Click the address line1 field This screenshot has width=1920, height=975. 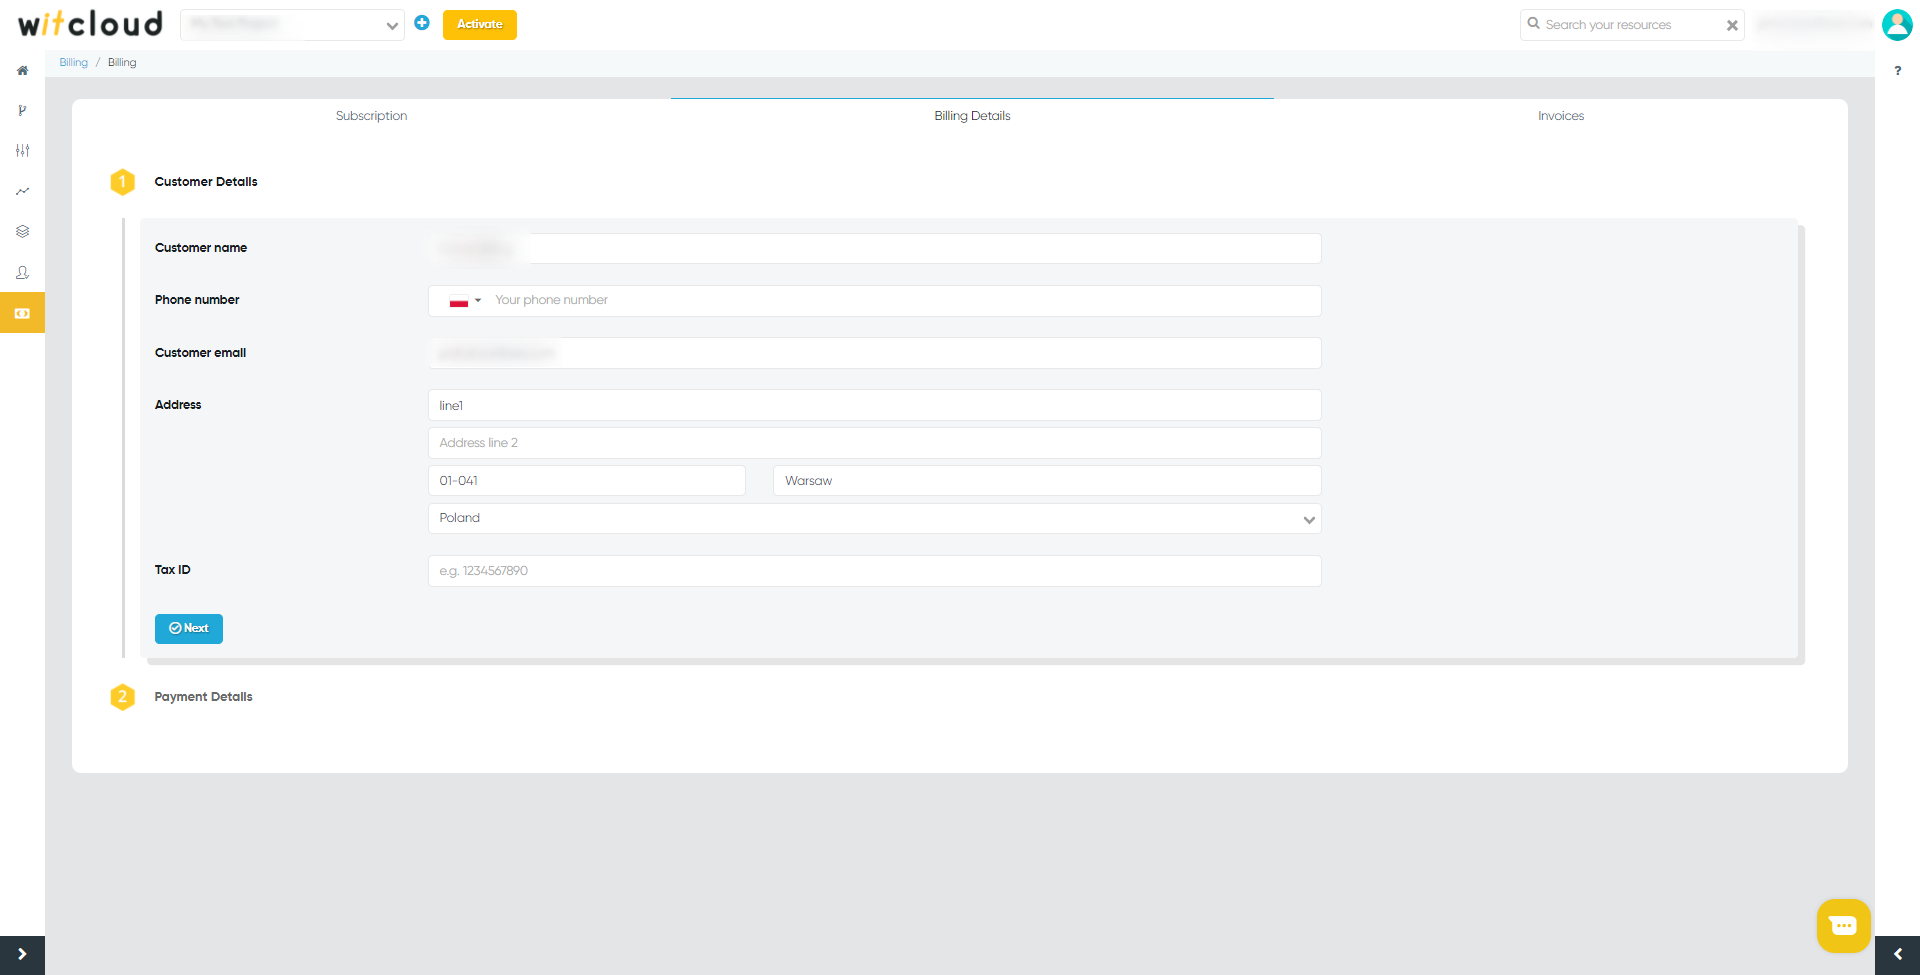pyautogui.click(x=875, y=405)
